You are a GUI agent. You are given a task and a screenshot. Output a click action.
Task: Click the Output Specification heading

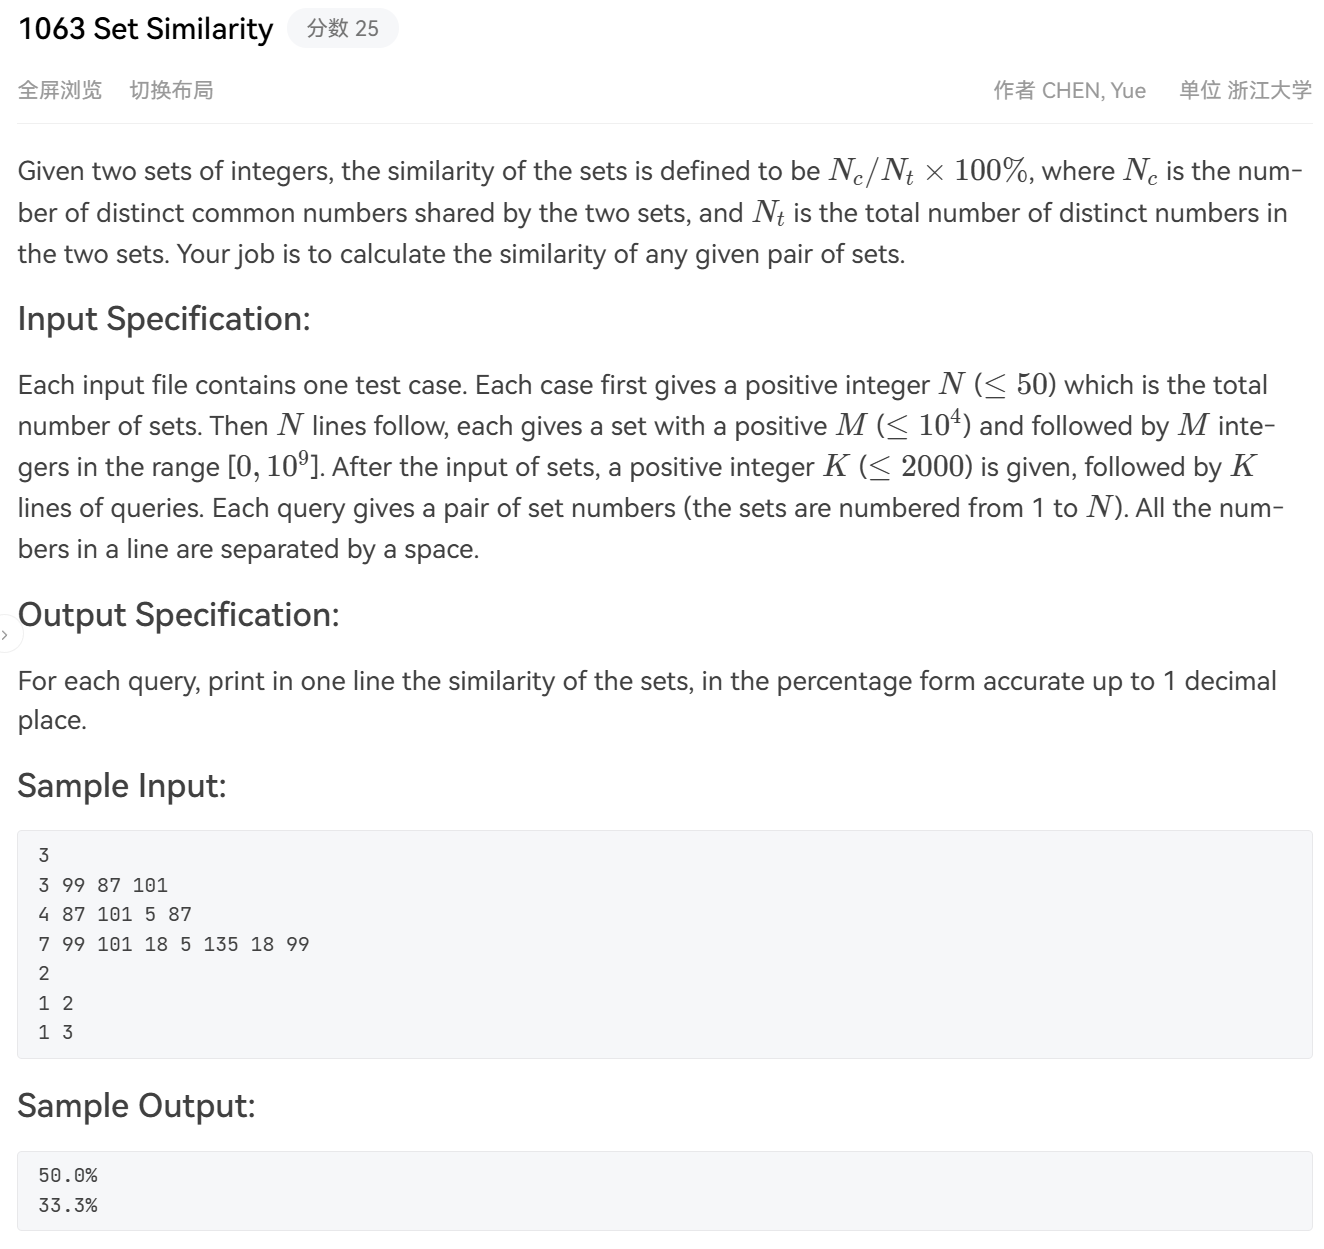point(179,615)
